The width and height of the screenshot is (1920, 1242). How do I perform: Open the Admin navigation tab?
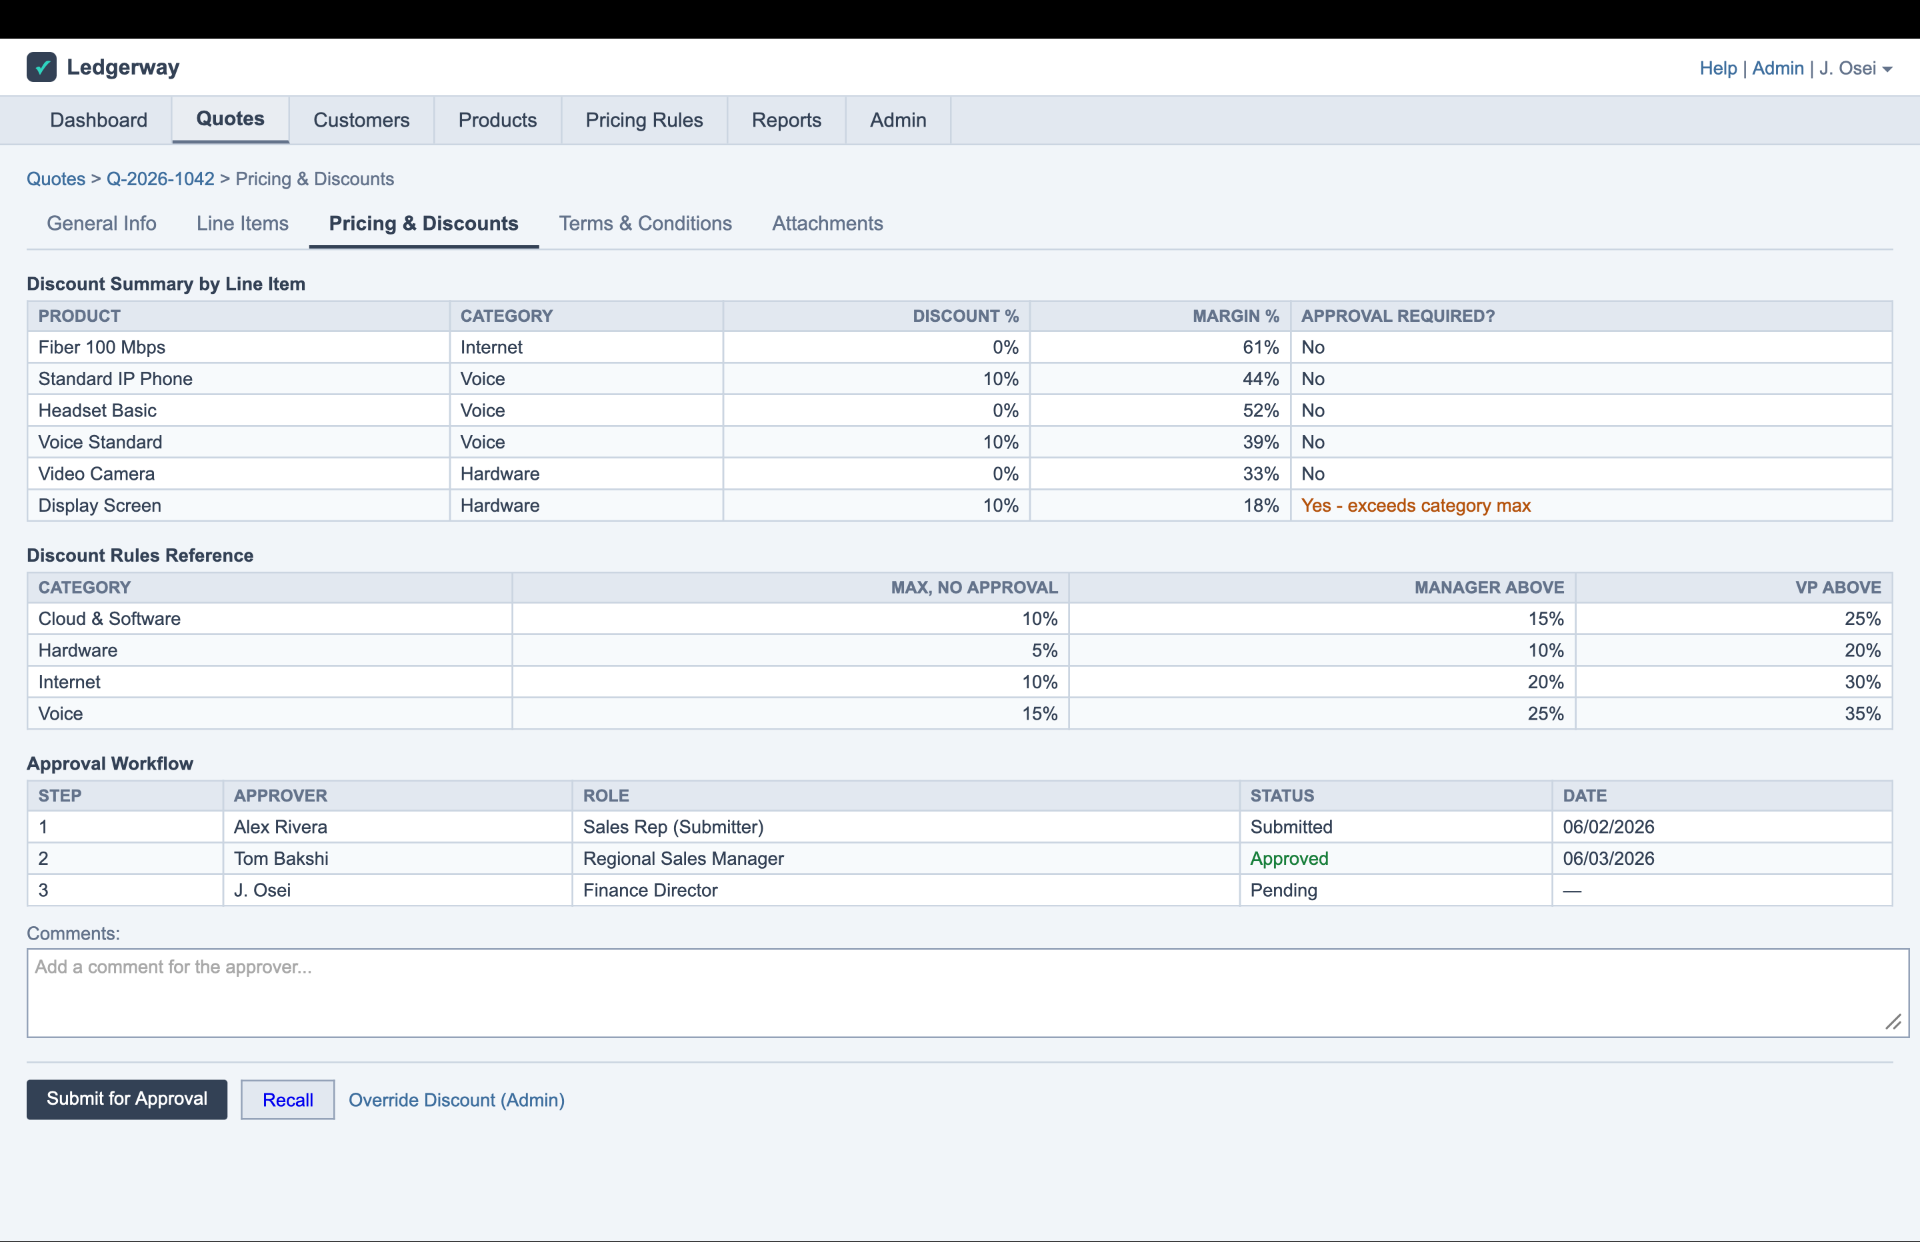[x=898, y=120]
